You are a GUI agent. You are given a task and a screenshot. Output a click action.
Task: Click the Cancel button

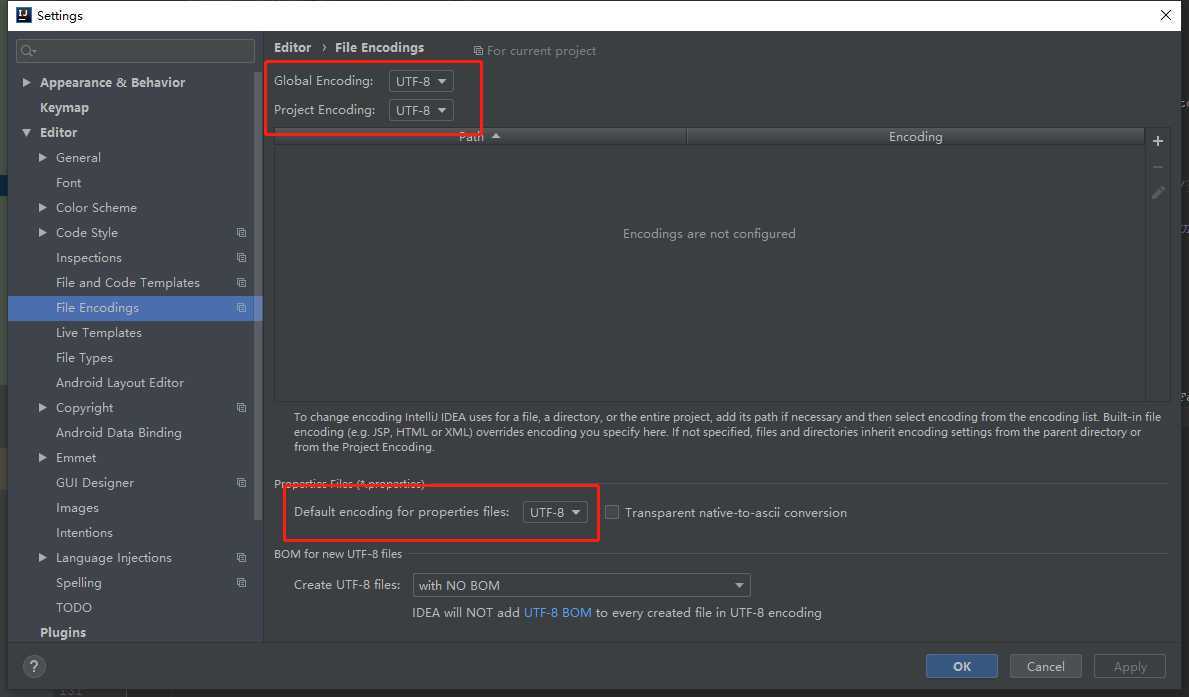[1046, 667]
